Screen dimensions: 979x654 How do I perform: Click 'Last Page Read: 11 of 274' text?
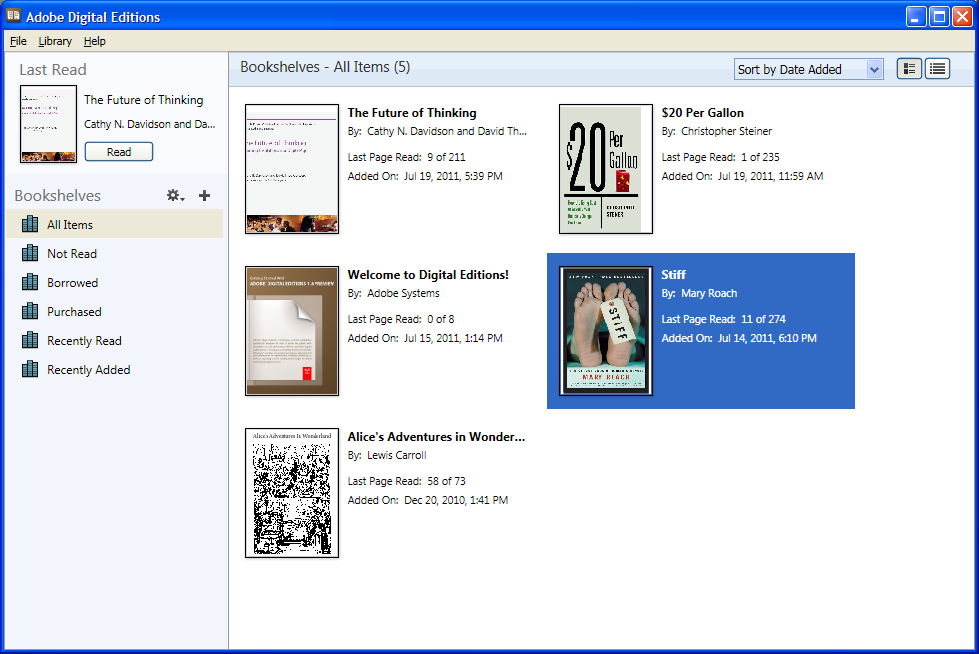723,319
